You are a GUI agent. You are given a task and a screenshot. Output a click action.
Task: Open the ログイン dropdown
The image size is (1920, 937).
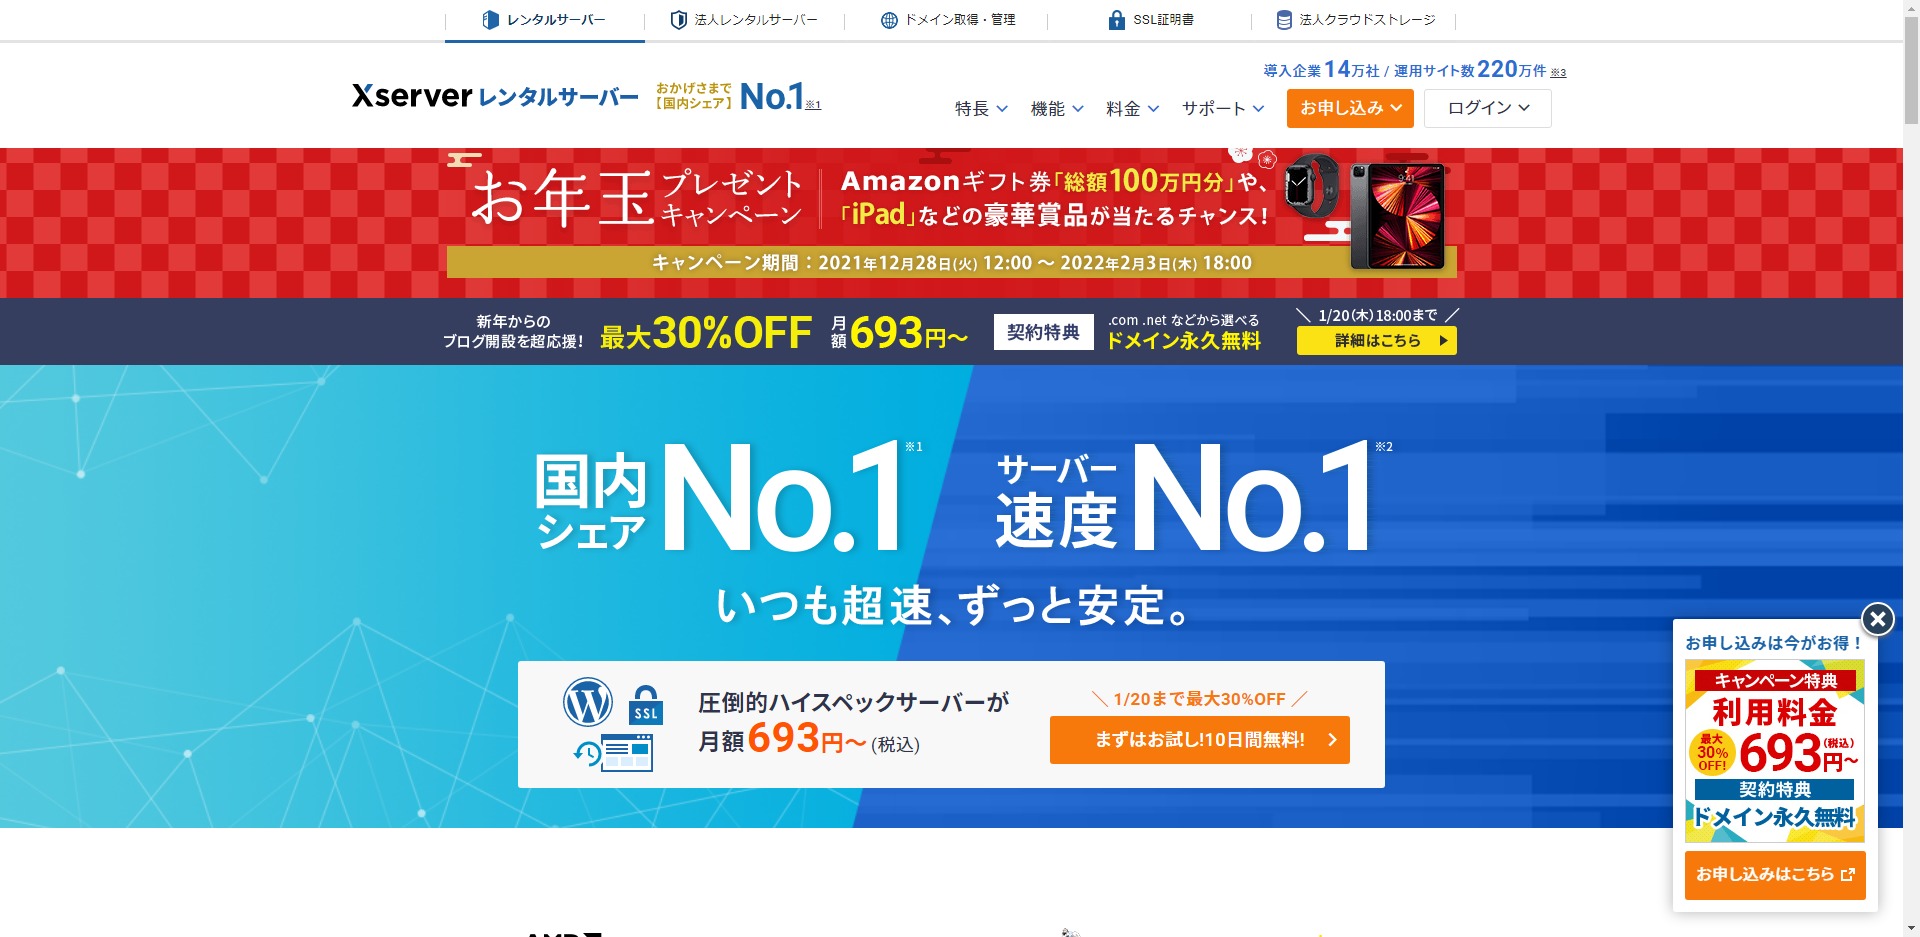(x=1488, y=108)
